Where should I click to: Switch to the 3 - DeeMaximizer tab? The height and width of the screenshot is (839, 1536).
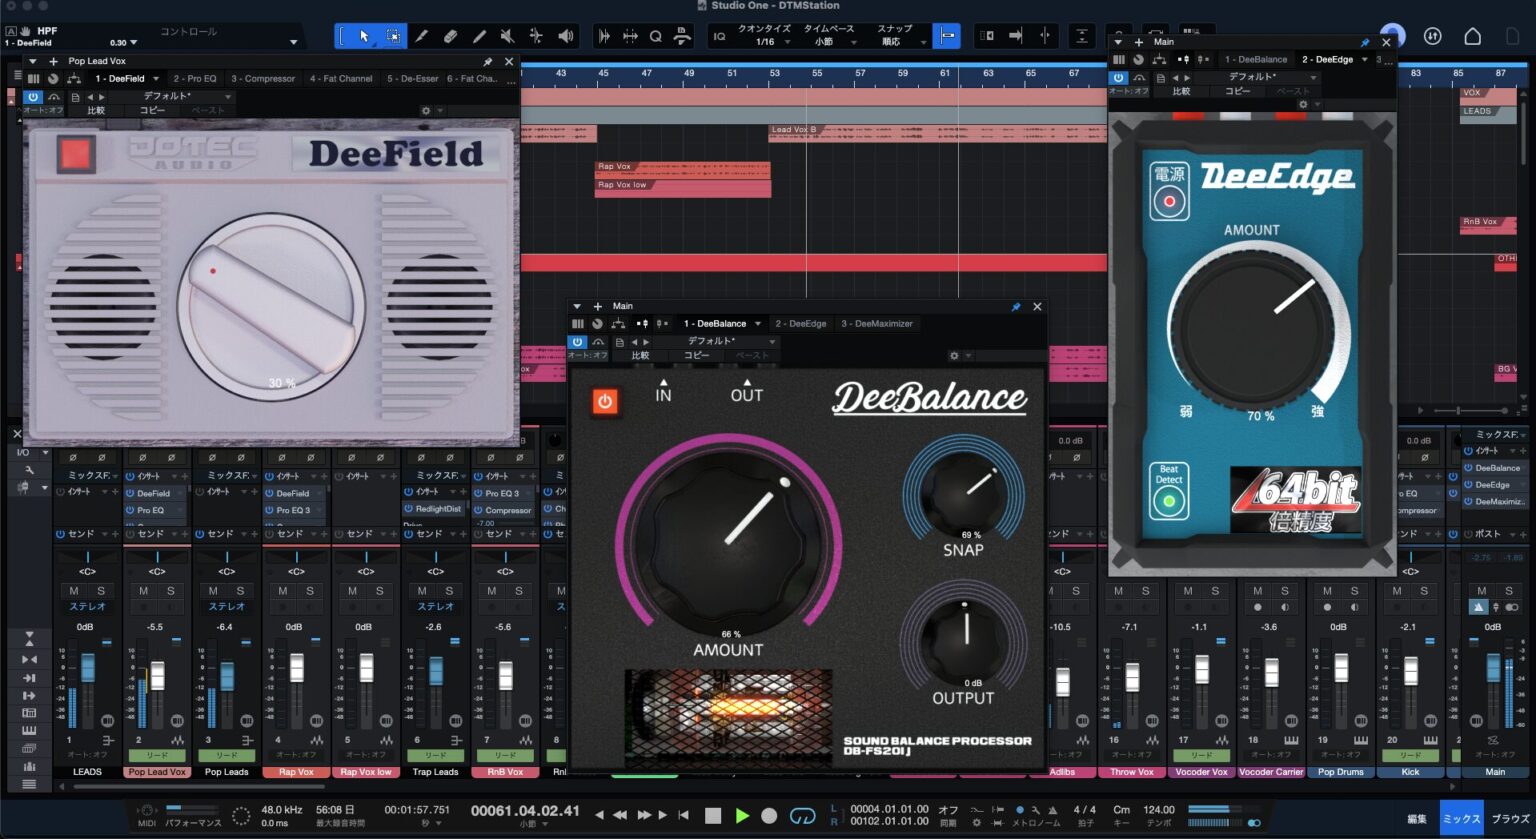click(x=878, y=323)
